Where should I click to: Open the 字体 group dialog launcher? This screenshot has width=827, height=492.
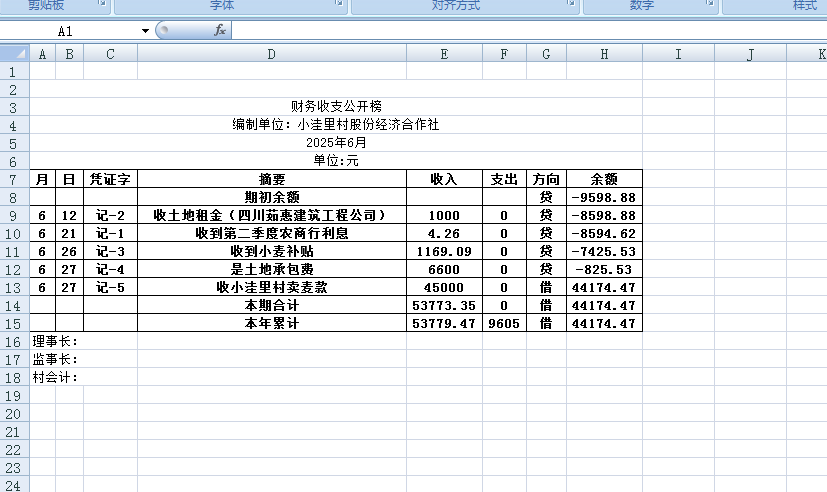(x=339, y=6)
